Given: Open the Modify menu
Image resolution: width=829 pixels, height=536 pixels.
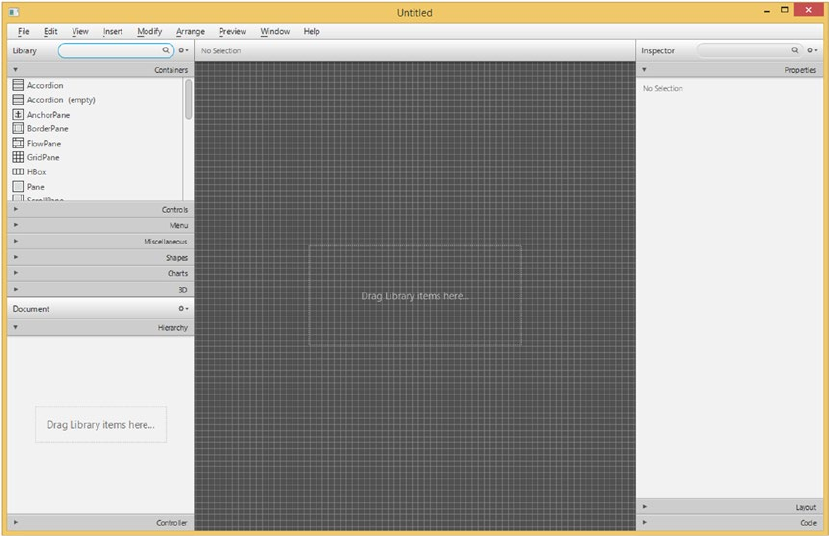Looking at the screenshot, I should tap(150, 31).
